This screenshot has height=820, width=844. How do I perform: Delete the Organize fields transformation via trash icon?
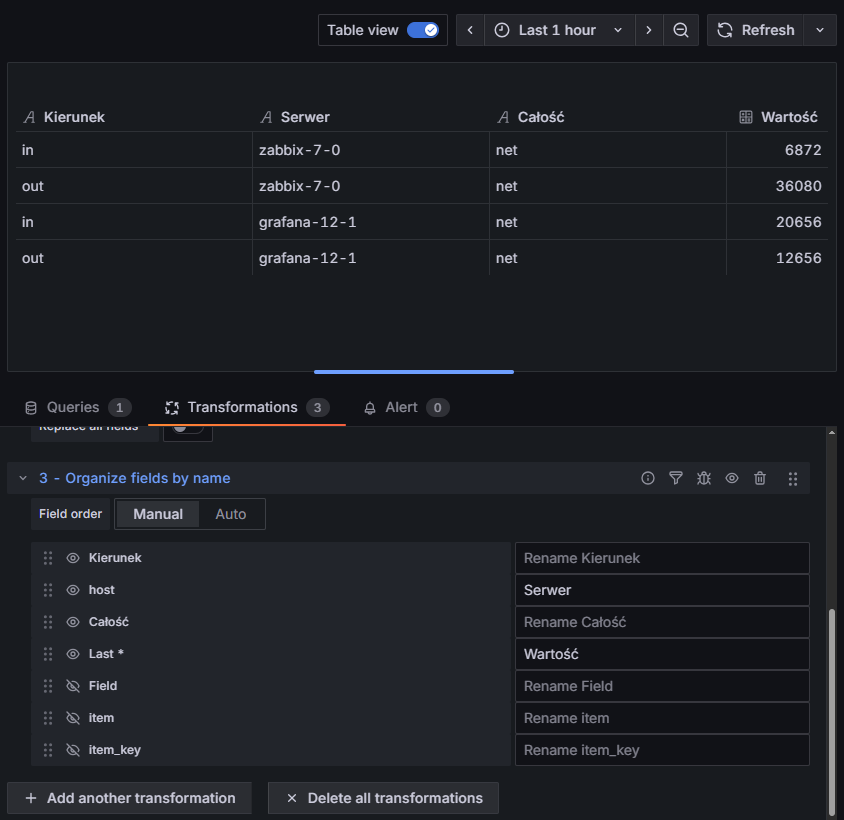(760, 479)
